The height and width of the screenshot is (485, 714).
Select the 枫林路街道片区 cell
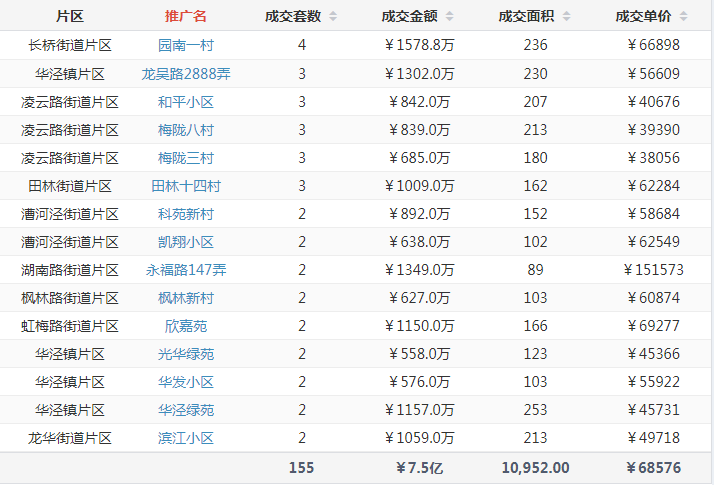(70, 298)
